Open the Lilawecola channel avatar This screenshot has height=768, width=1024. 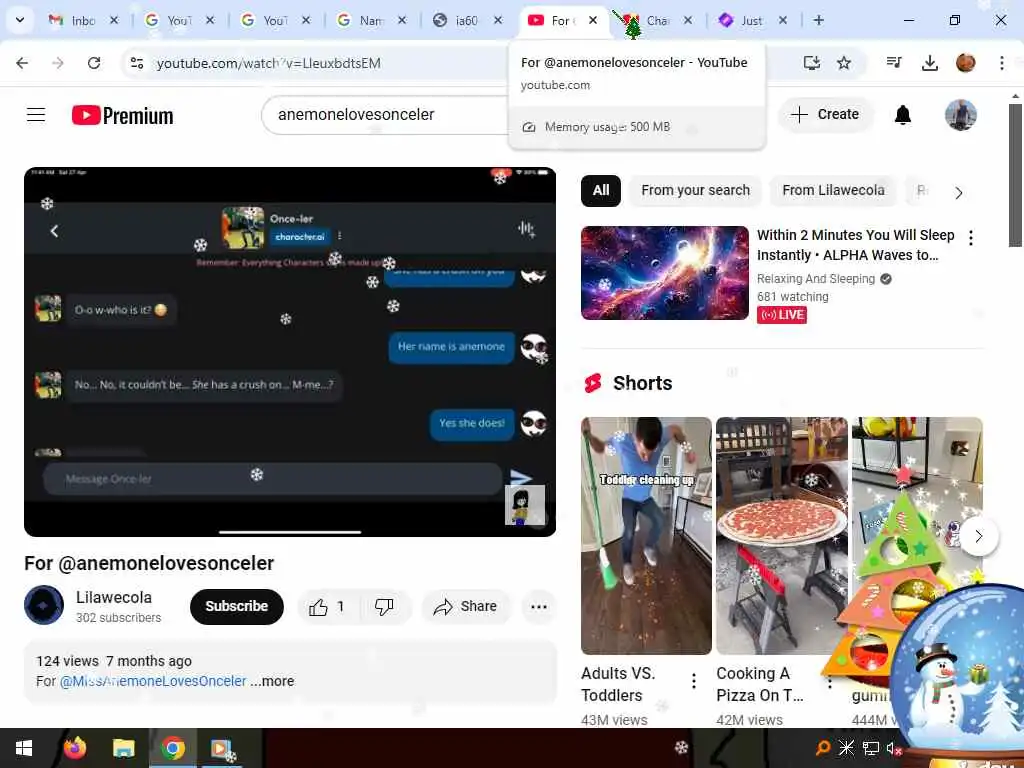pyautogui.click(x=44, y=605)
